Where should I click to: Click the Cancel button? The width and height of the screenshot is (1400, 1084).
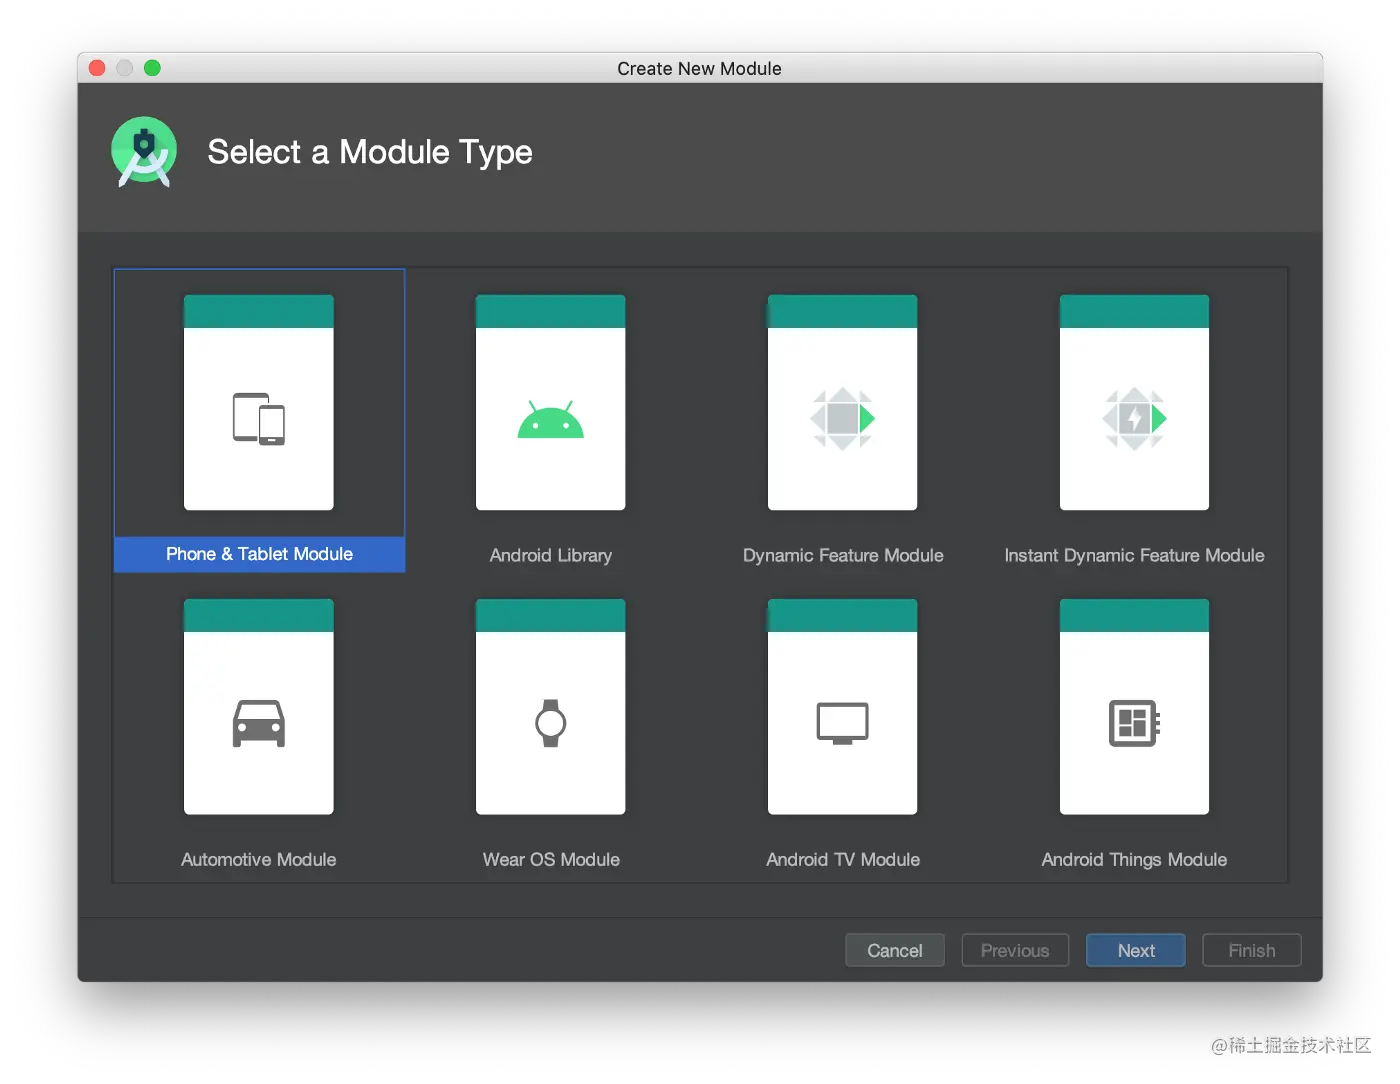[895, 950]
